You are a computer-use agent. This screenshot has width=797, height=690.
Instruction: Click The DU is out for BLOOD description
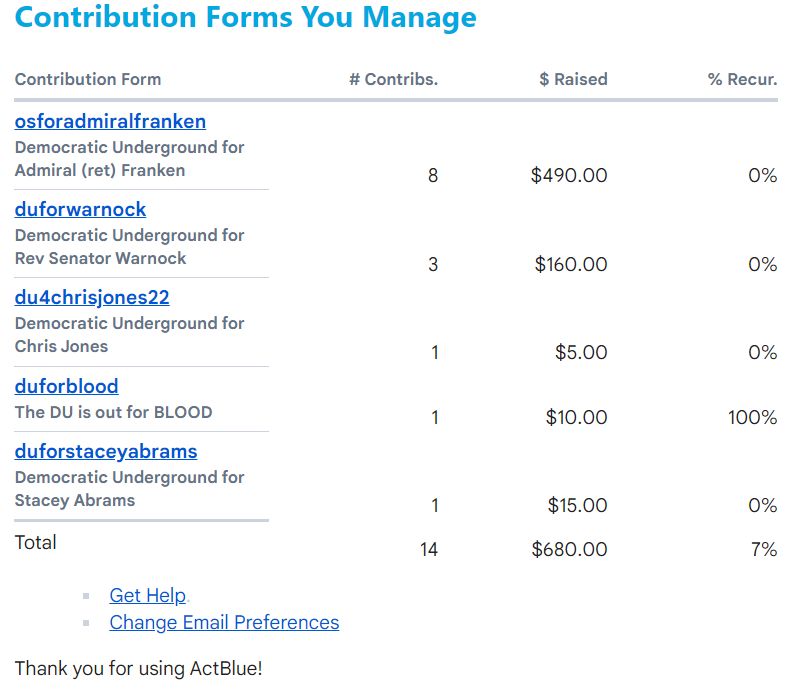pyautogui.click(x=113, y=412)
